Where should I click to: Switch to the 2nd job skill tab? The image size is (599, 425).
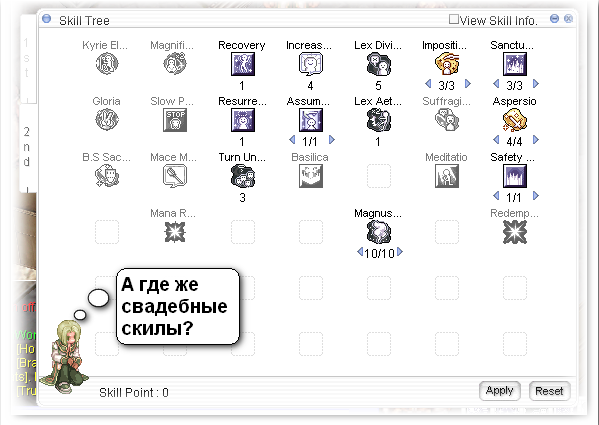pyautogui.click(x=28, y=147)
